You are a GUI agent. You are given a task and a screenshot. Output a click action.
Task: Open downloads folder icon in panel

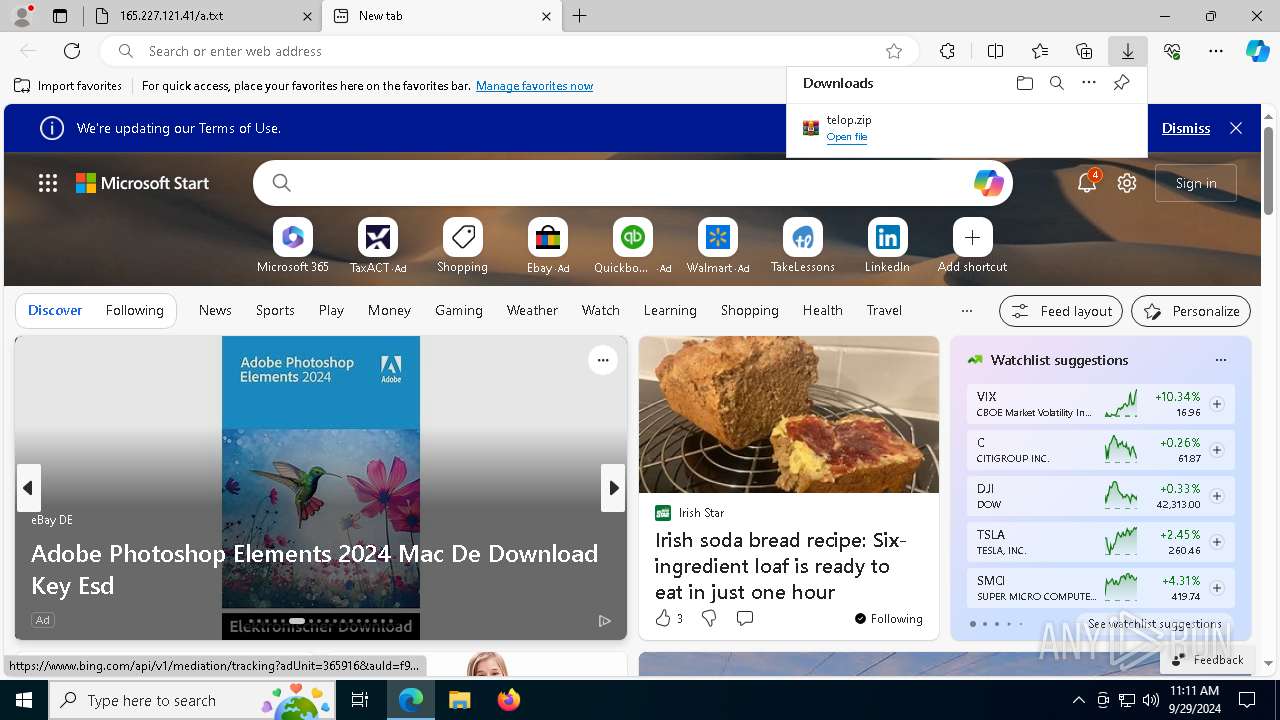coord(1024,83)
